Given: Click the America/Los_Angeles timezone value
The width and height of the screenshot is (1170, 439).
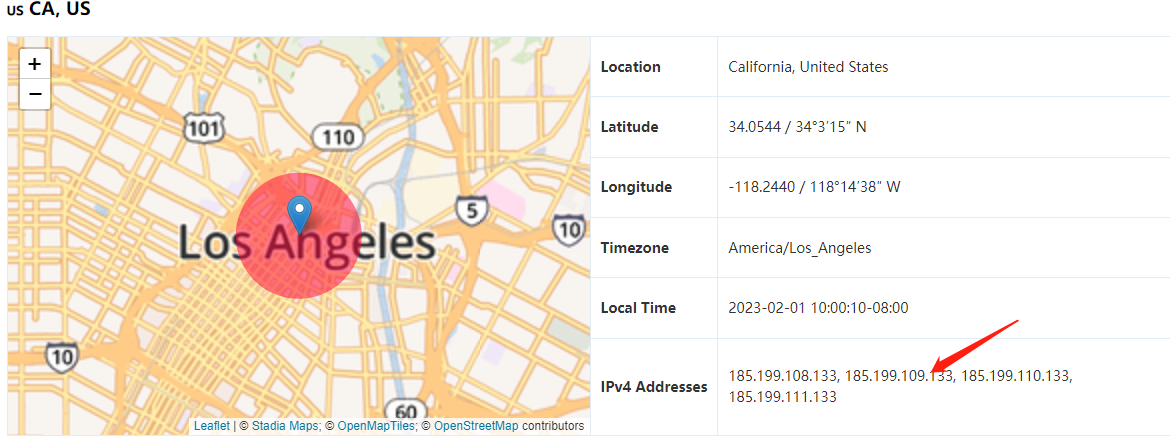Looking at the screenshot, I should point(799,248).
